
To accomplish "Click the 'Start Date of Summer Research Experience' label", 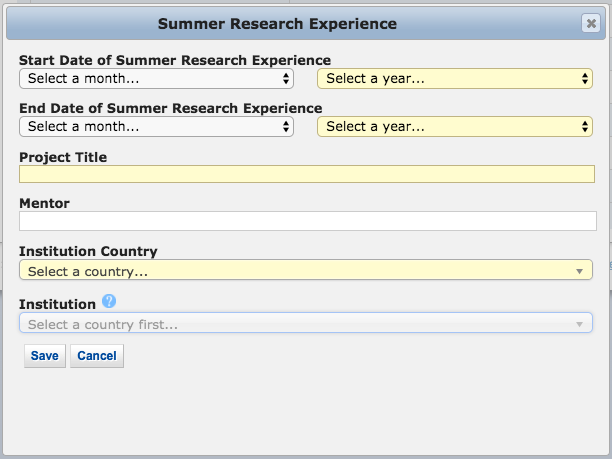I will 175,61.
